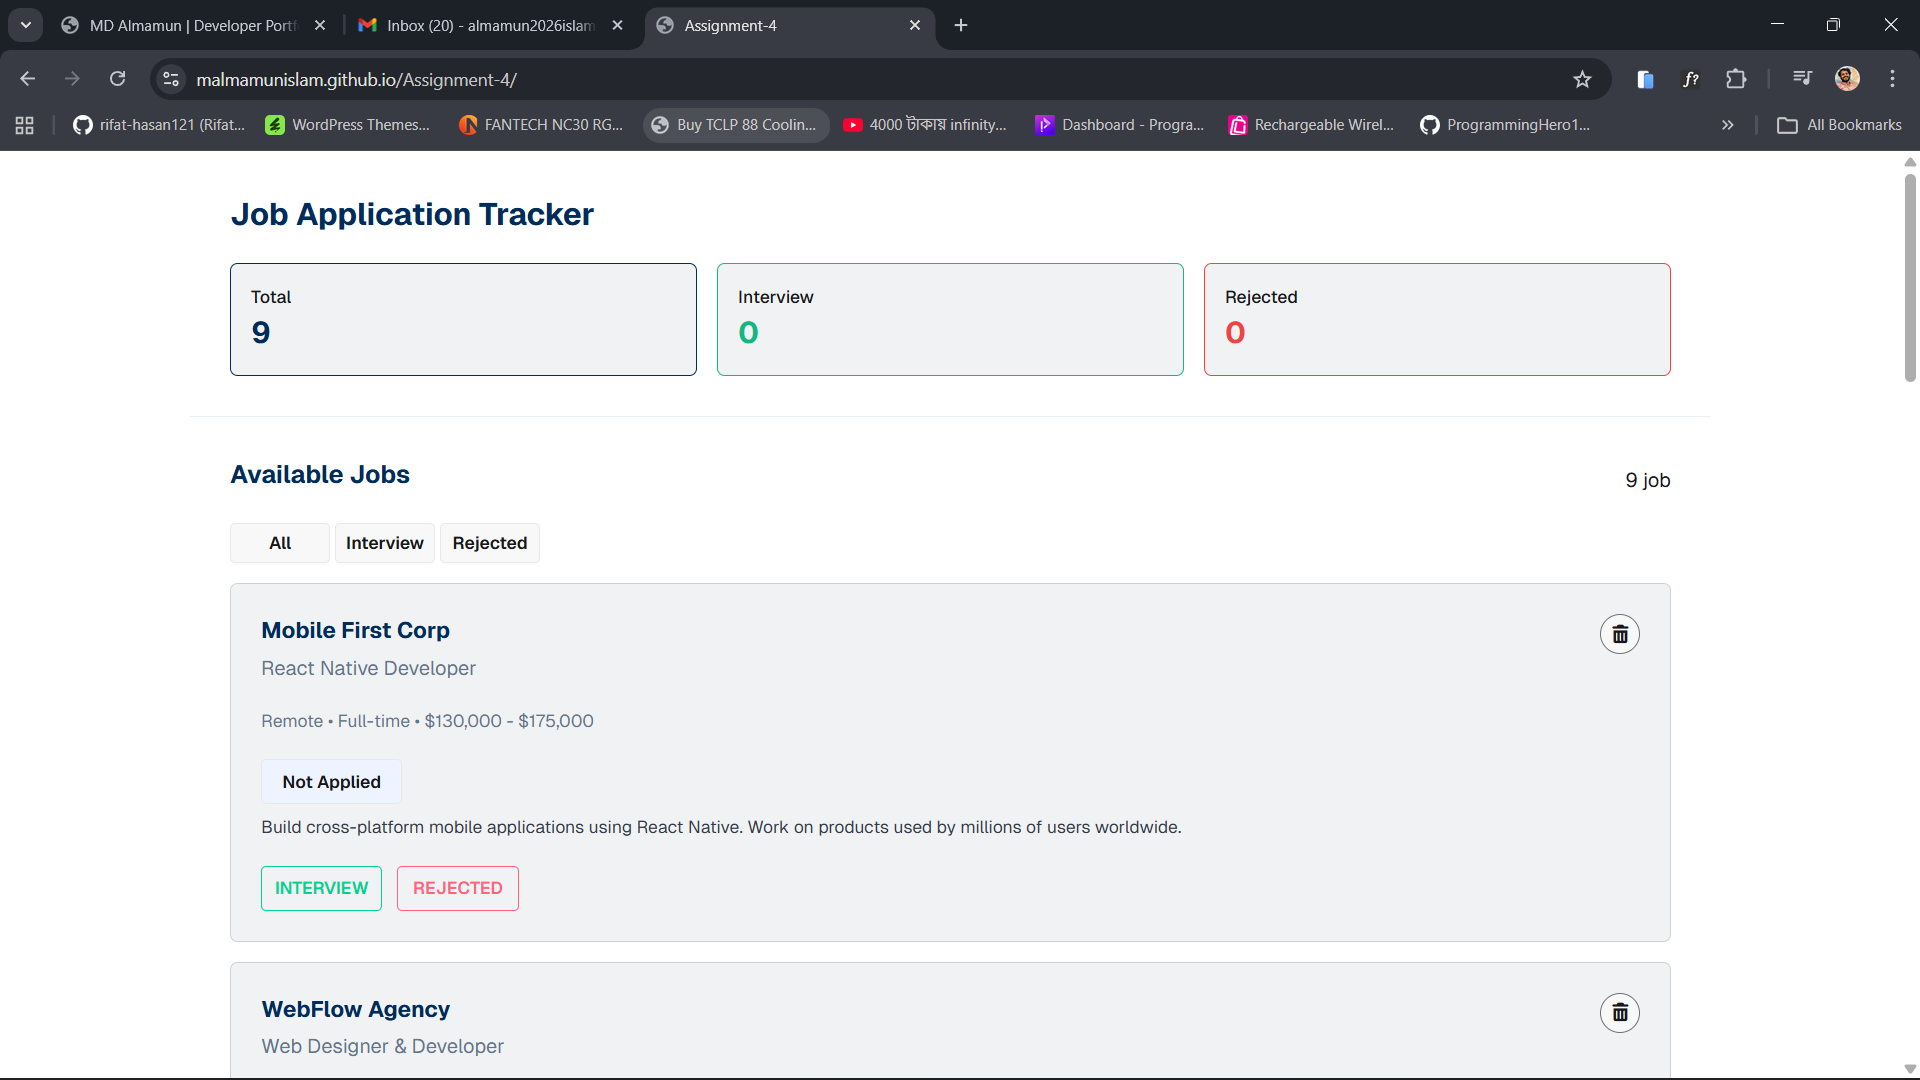Image resolution: width=1920 pixels, height=1080 pixels.
Task: Open the browser Extensions puzzle icon
Action: (x=1736, y=79)
